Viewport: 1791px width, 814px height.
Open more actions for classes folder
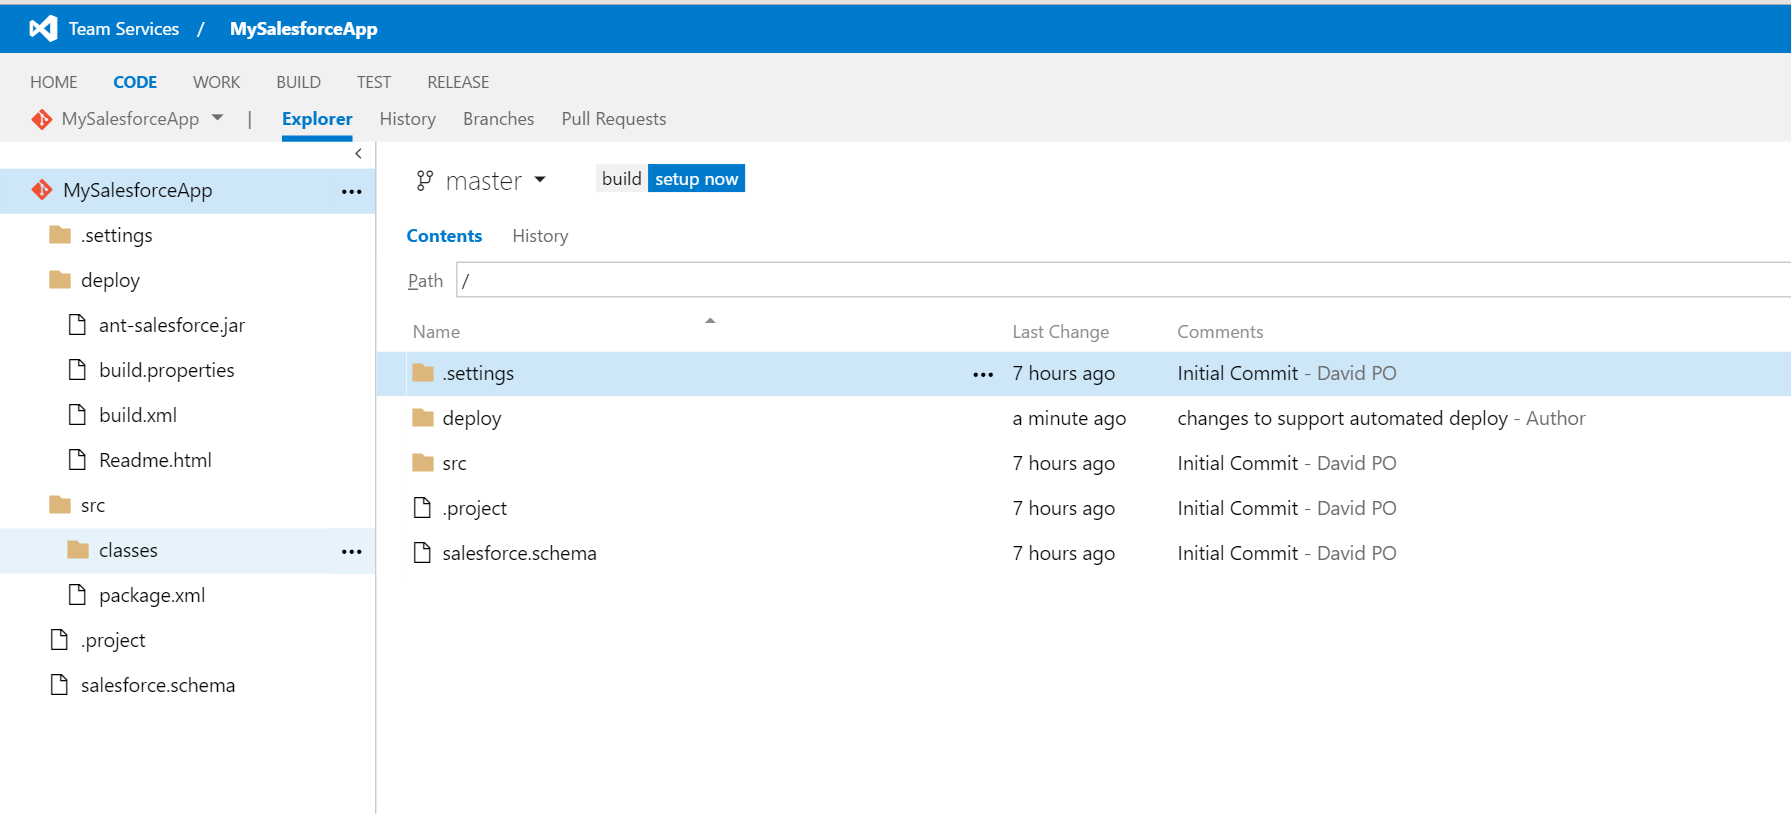click(351, 551)
